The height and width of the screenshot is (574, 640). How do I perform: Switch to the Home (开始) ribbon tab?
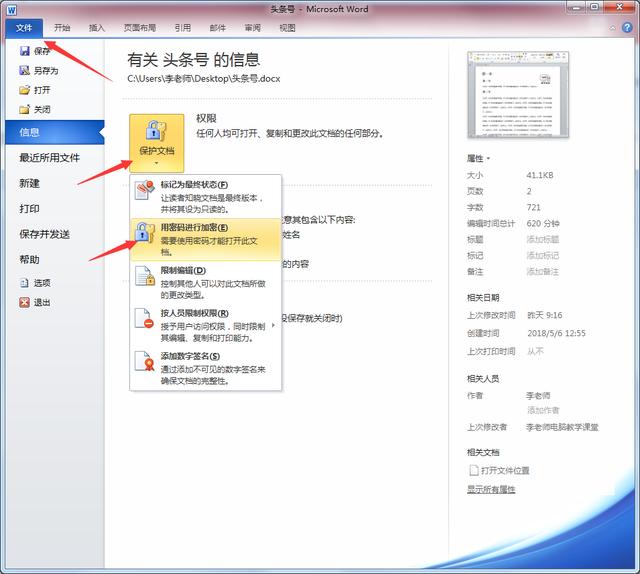pyautogui.click(x=62, y=28)
